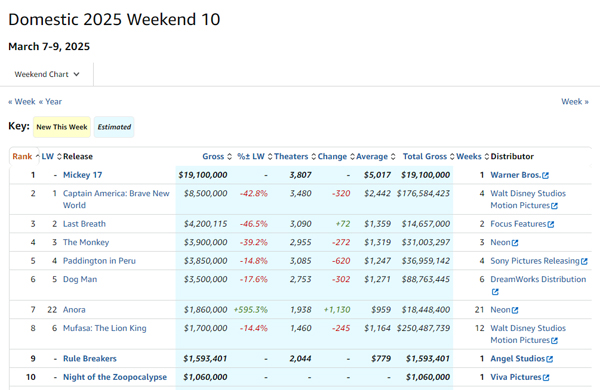The width and height of the screenshot is (600, 390).
Task: Click the Estimated key swatch
Action: pos(114,127)
